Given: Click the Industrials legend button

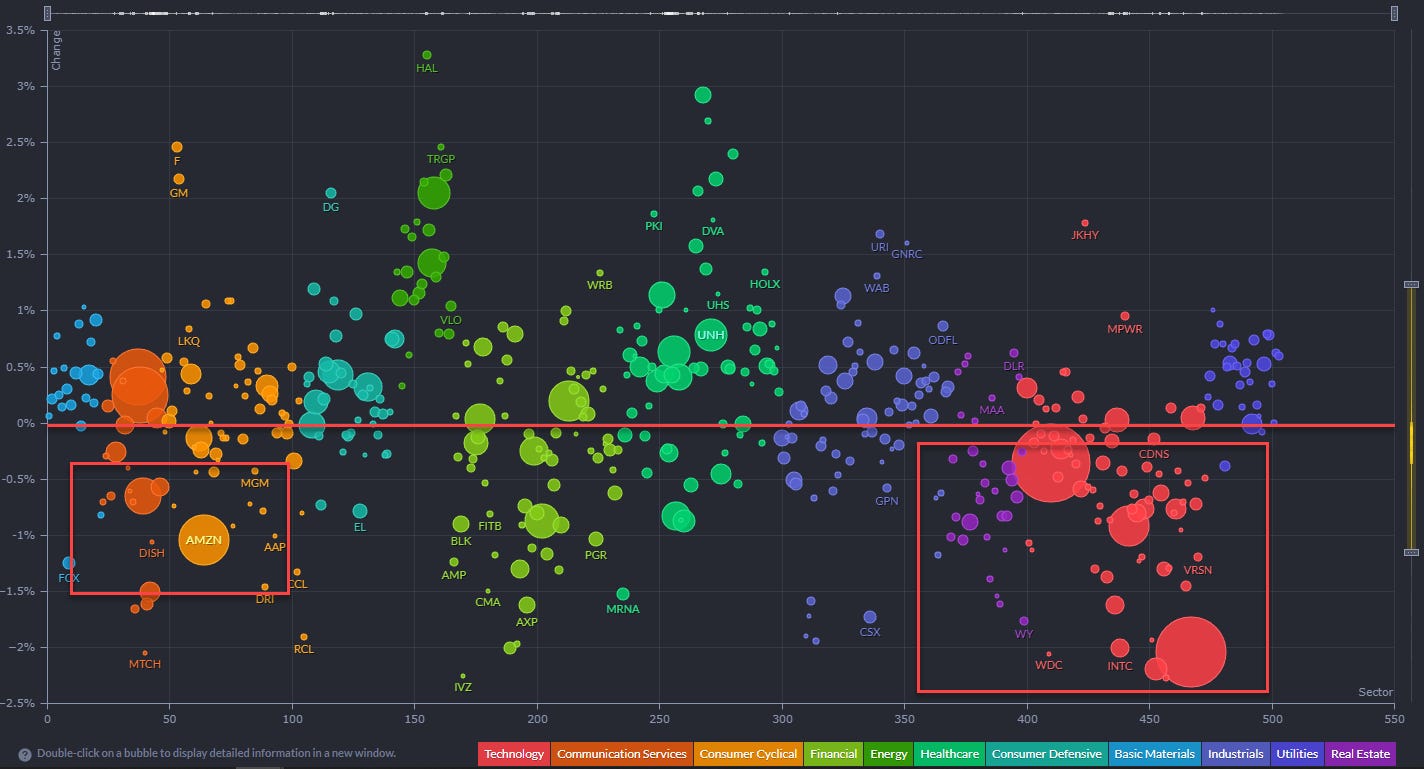Looking at the screenshot, I should tap(1235, 754).
